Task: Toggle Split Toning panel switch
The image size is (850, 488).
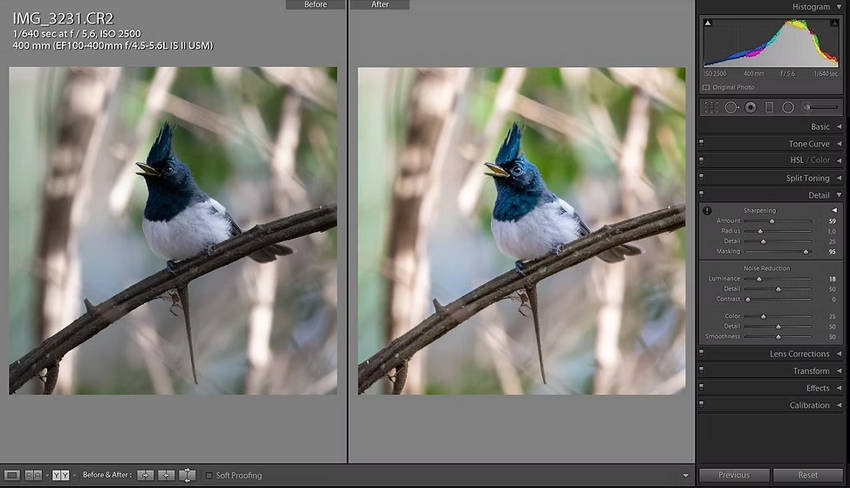Action: coord(701,177)
